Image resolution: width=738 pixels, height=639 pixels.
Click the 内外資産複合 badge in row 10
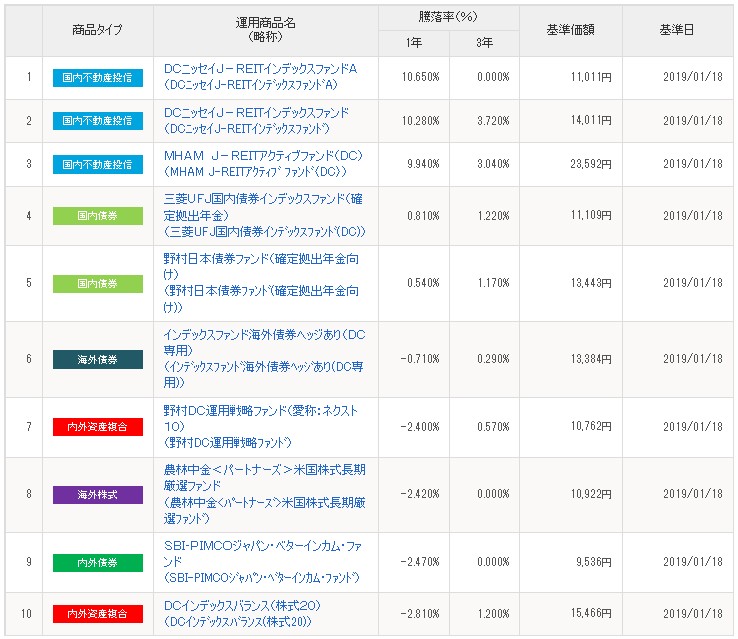pyautogui.click(x=97, y=614)
